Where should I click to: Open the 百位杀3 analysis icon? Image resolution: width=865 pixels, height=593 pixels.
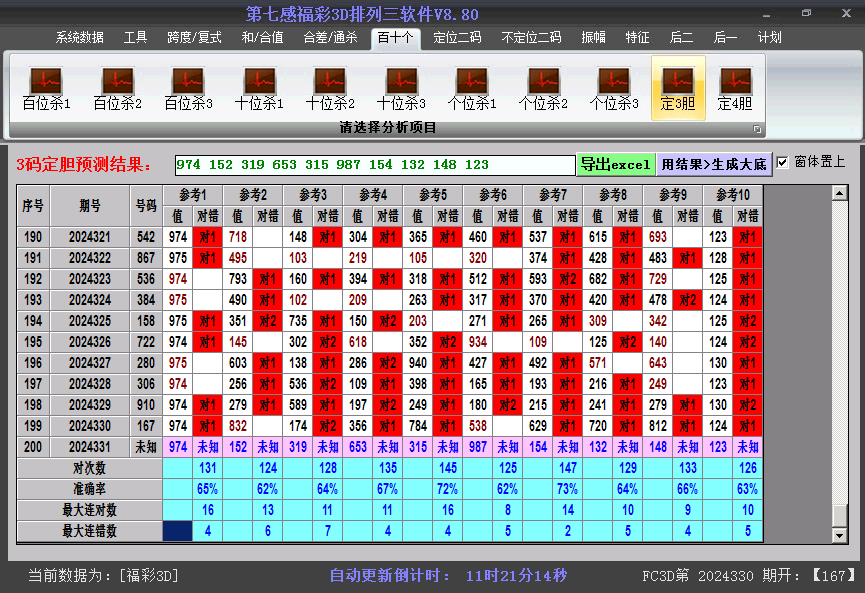click(188, 89)
